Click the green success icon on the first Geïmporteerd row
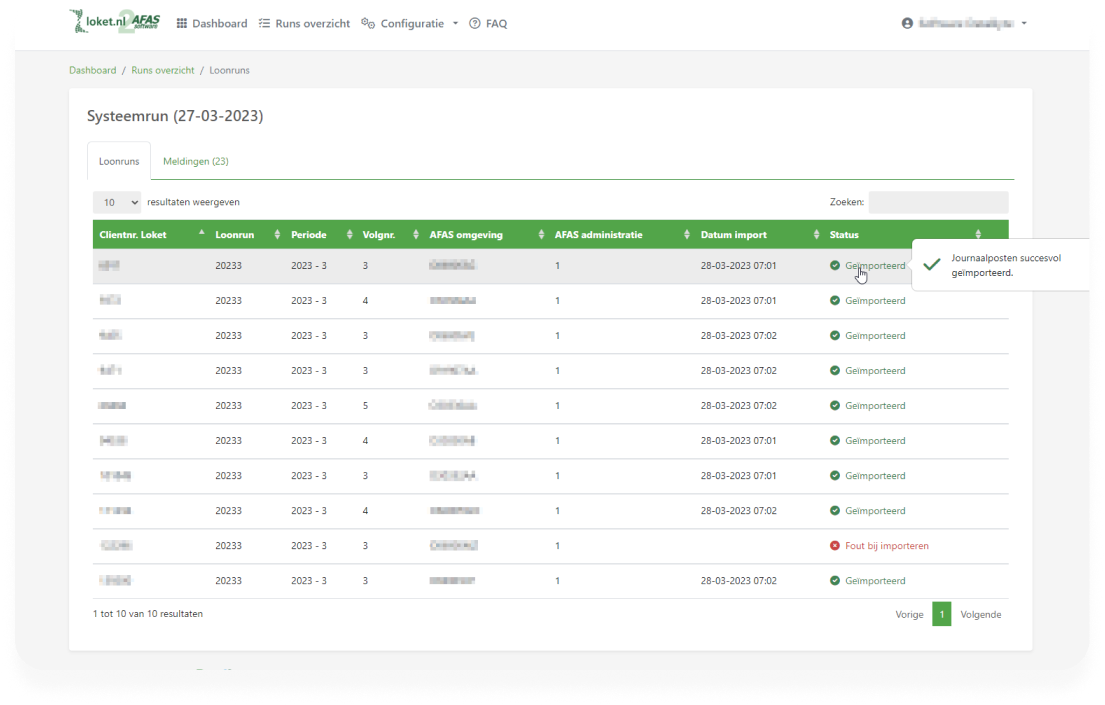 point(836,266)
